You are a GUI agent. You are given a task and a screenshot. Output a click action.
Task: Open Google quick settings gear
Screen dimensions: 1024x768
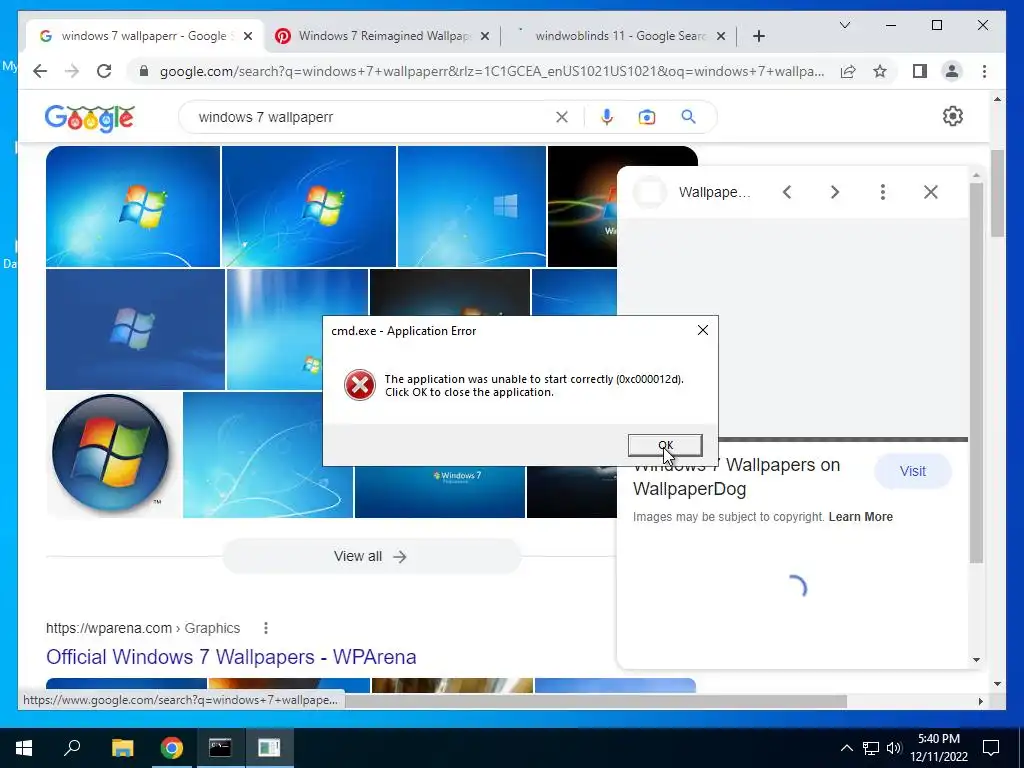click(953, 116)
